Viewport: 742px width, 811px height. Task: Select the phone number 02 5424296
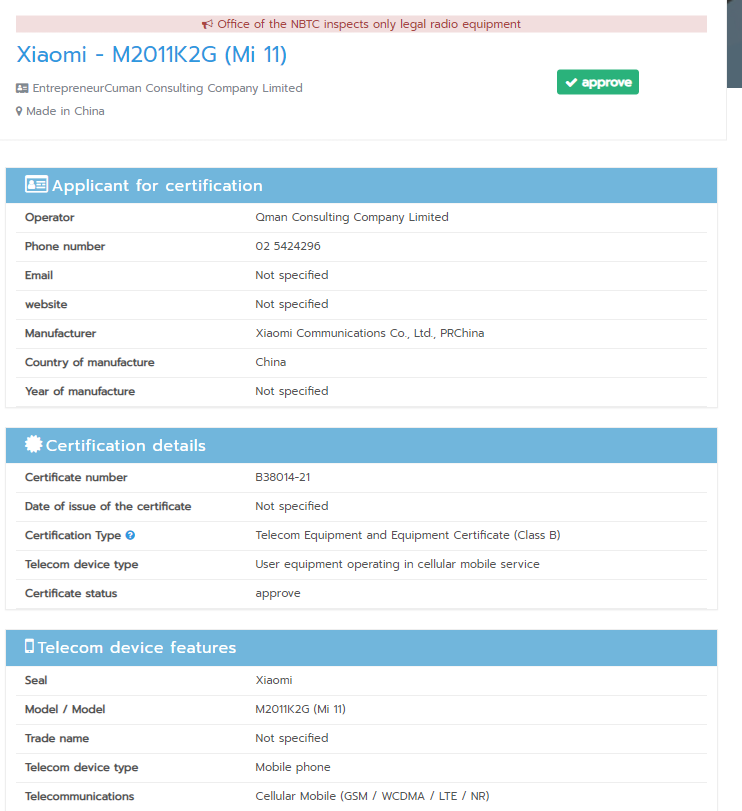point(288,246)
